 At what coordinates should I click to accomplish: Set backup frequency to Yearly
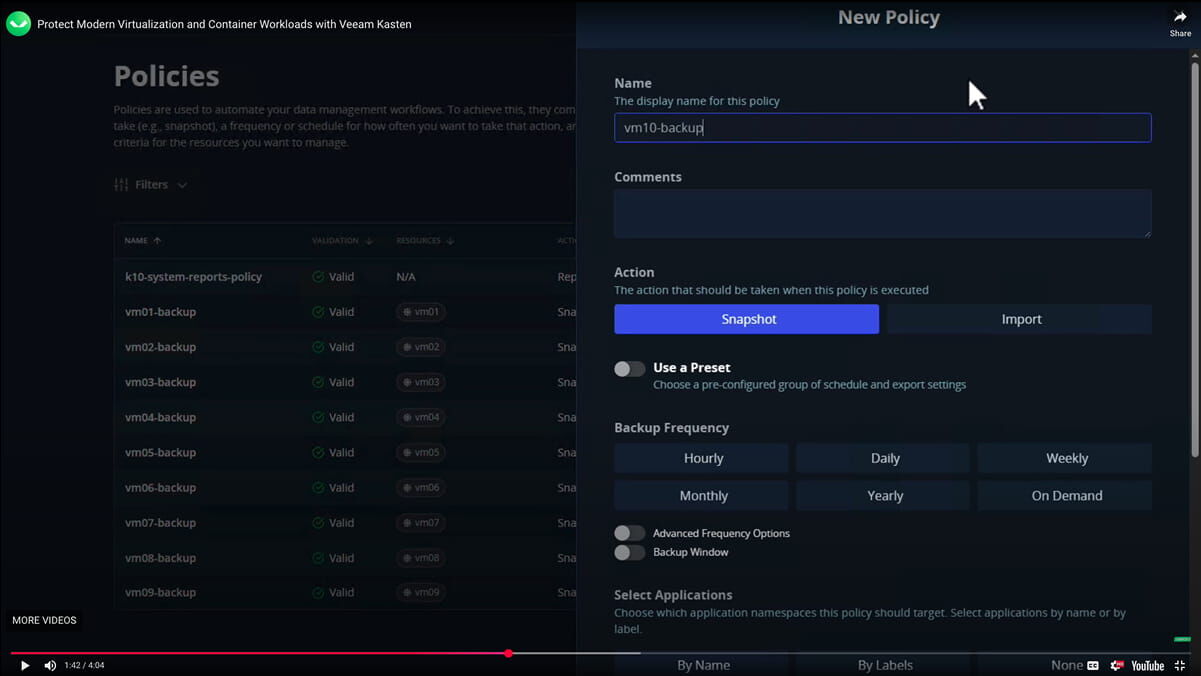point(884,496)
